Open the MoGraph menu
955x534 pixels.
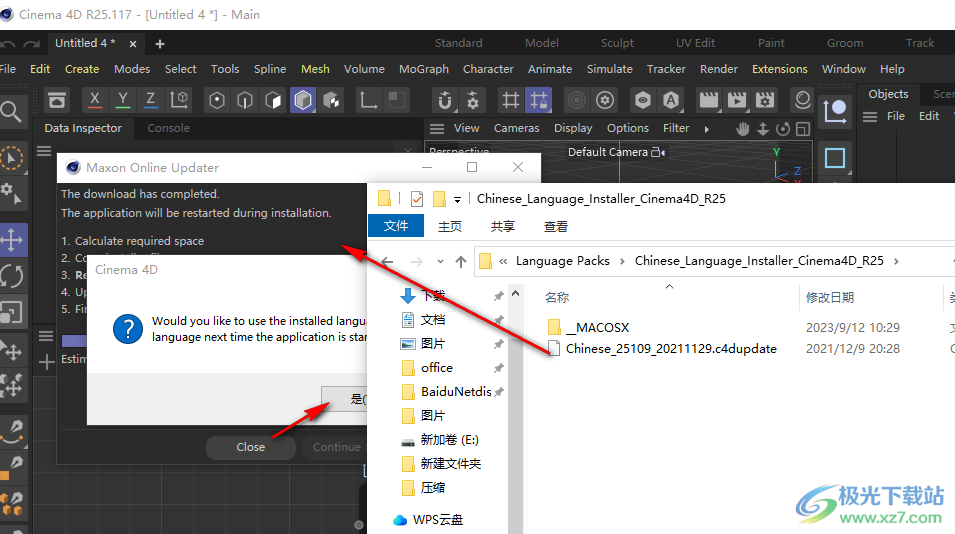tap(424, 69)
